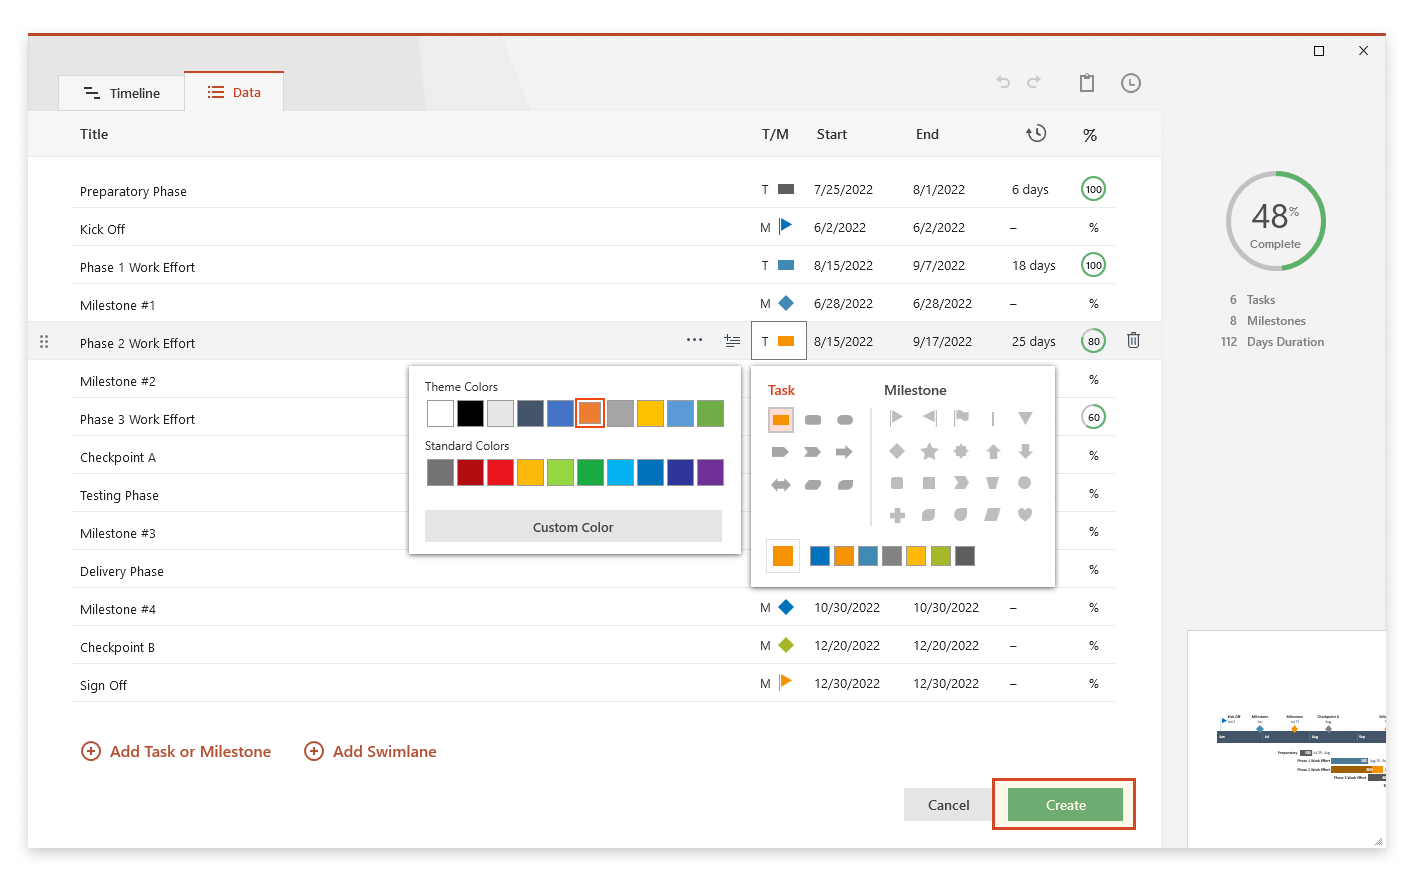Click the Redo icon
This screenshot has width=1414, height=881.
click(1035, 83)
